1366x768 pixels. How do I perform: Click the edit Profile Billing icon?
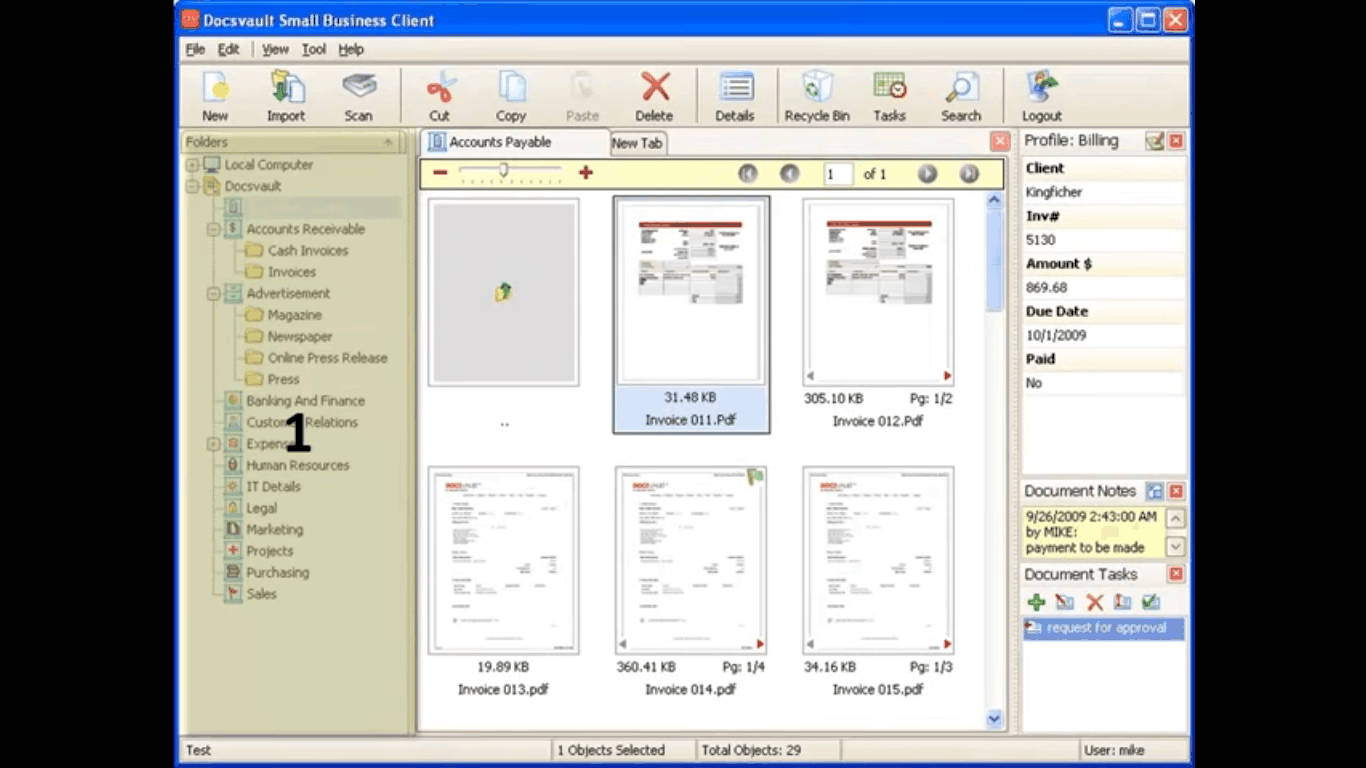pos(1154,142)
